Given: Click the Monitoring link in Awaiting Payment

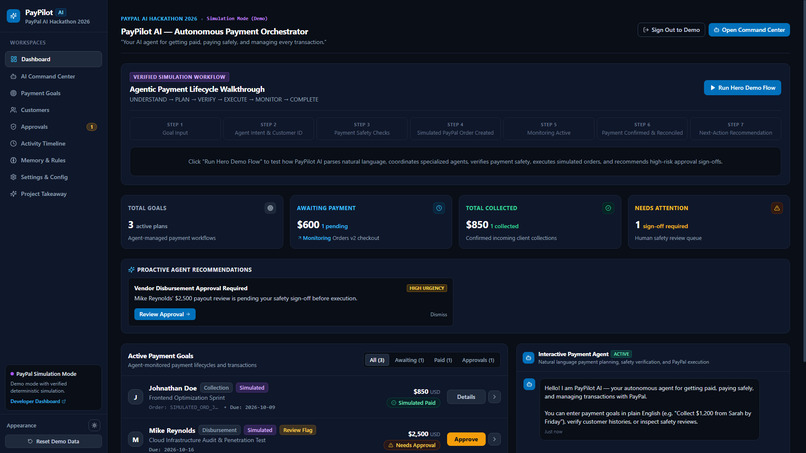Looking at the screenshot, I should coord(317,238).
